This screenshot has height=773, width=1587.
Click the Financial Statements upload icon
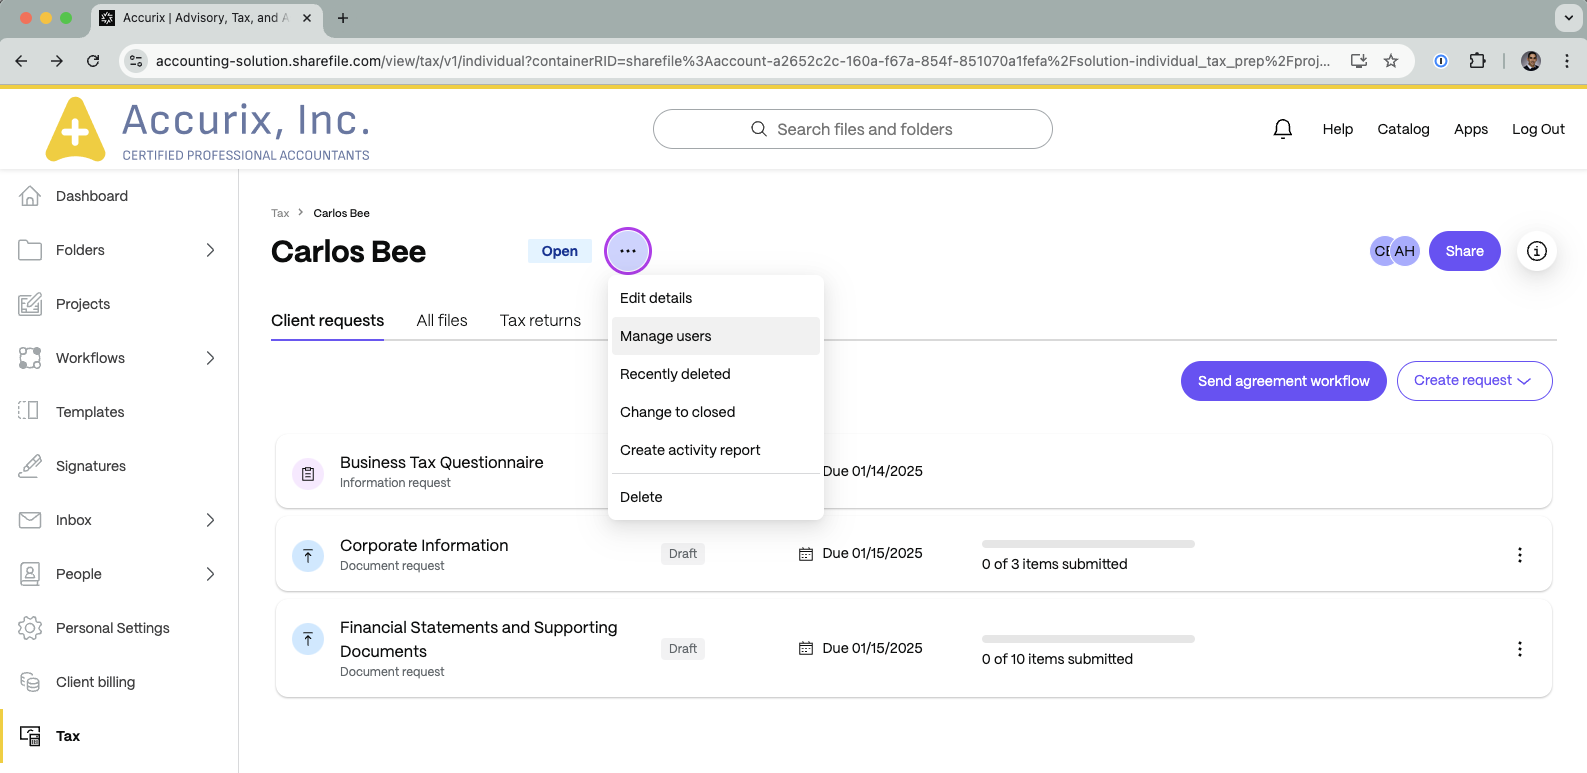pyautogui.click(x=308, y=639)
